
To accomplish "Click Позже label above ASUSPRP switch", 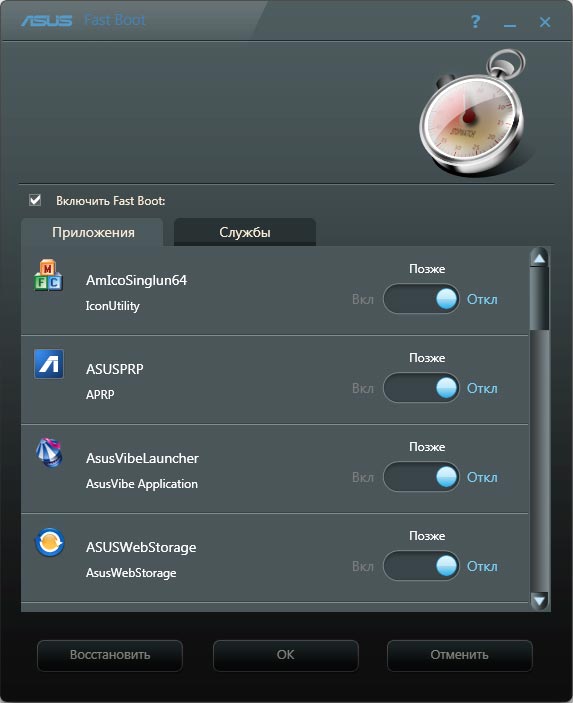I will click(427, 358).
